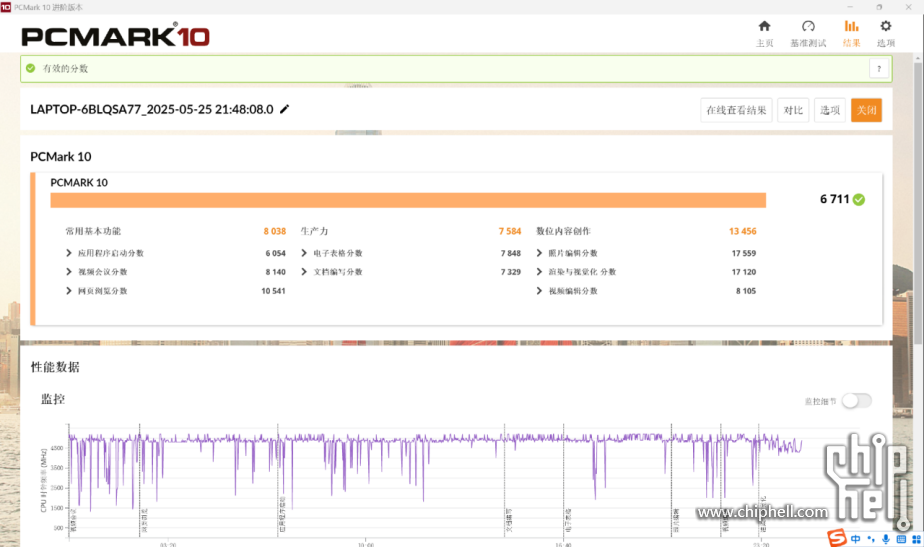This screenshot has height=547, width=924.
Task: Click the app startup score 6 054
Action: (x=275, y=253)
